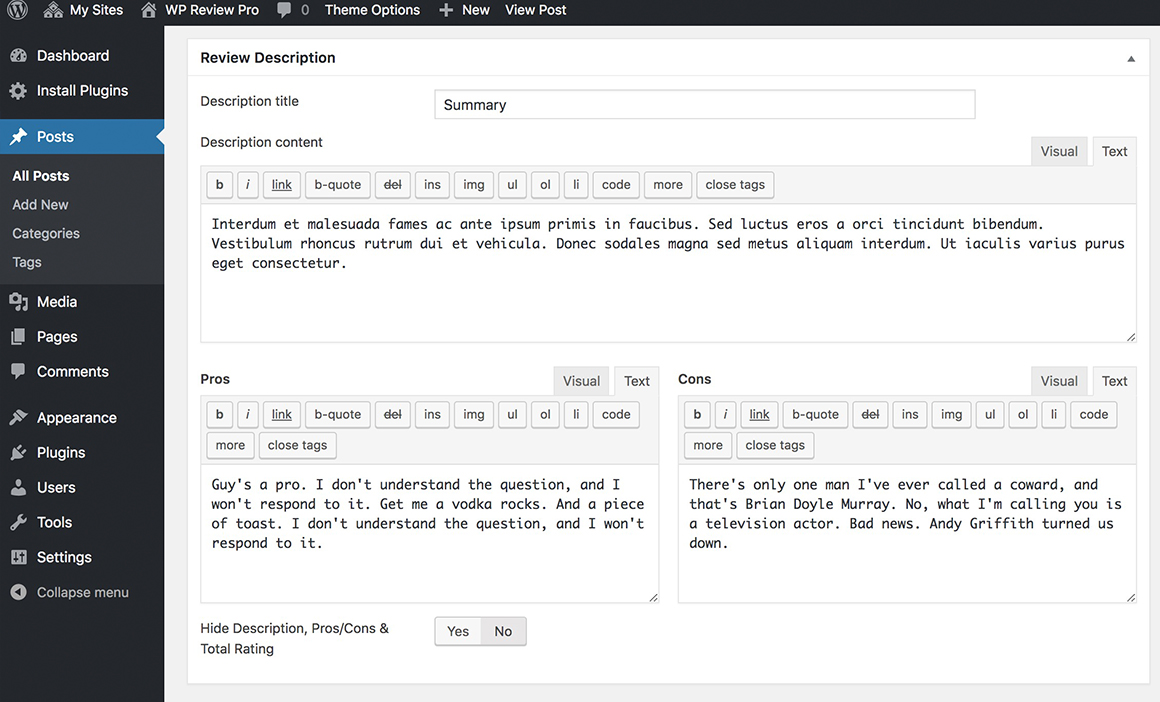The width and height of the screenshot is (1160, 702).
Task: Insert b-quote in Description content toolbar
Action: 337,185
